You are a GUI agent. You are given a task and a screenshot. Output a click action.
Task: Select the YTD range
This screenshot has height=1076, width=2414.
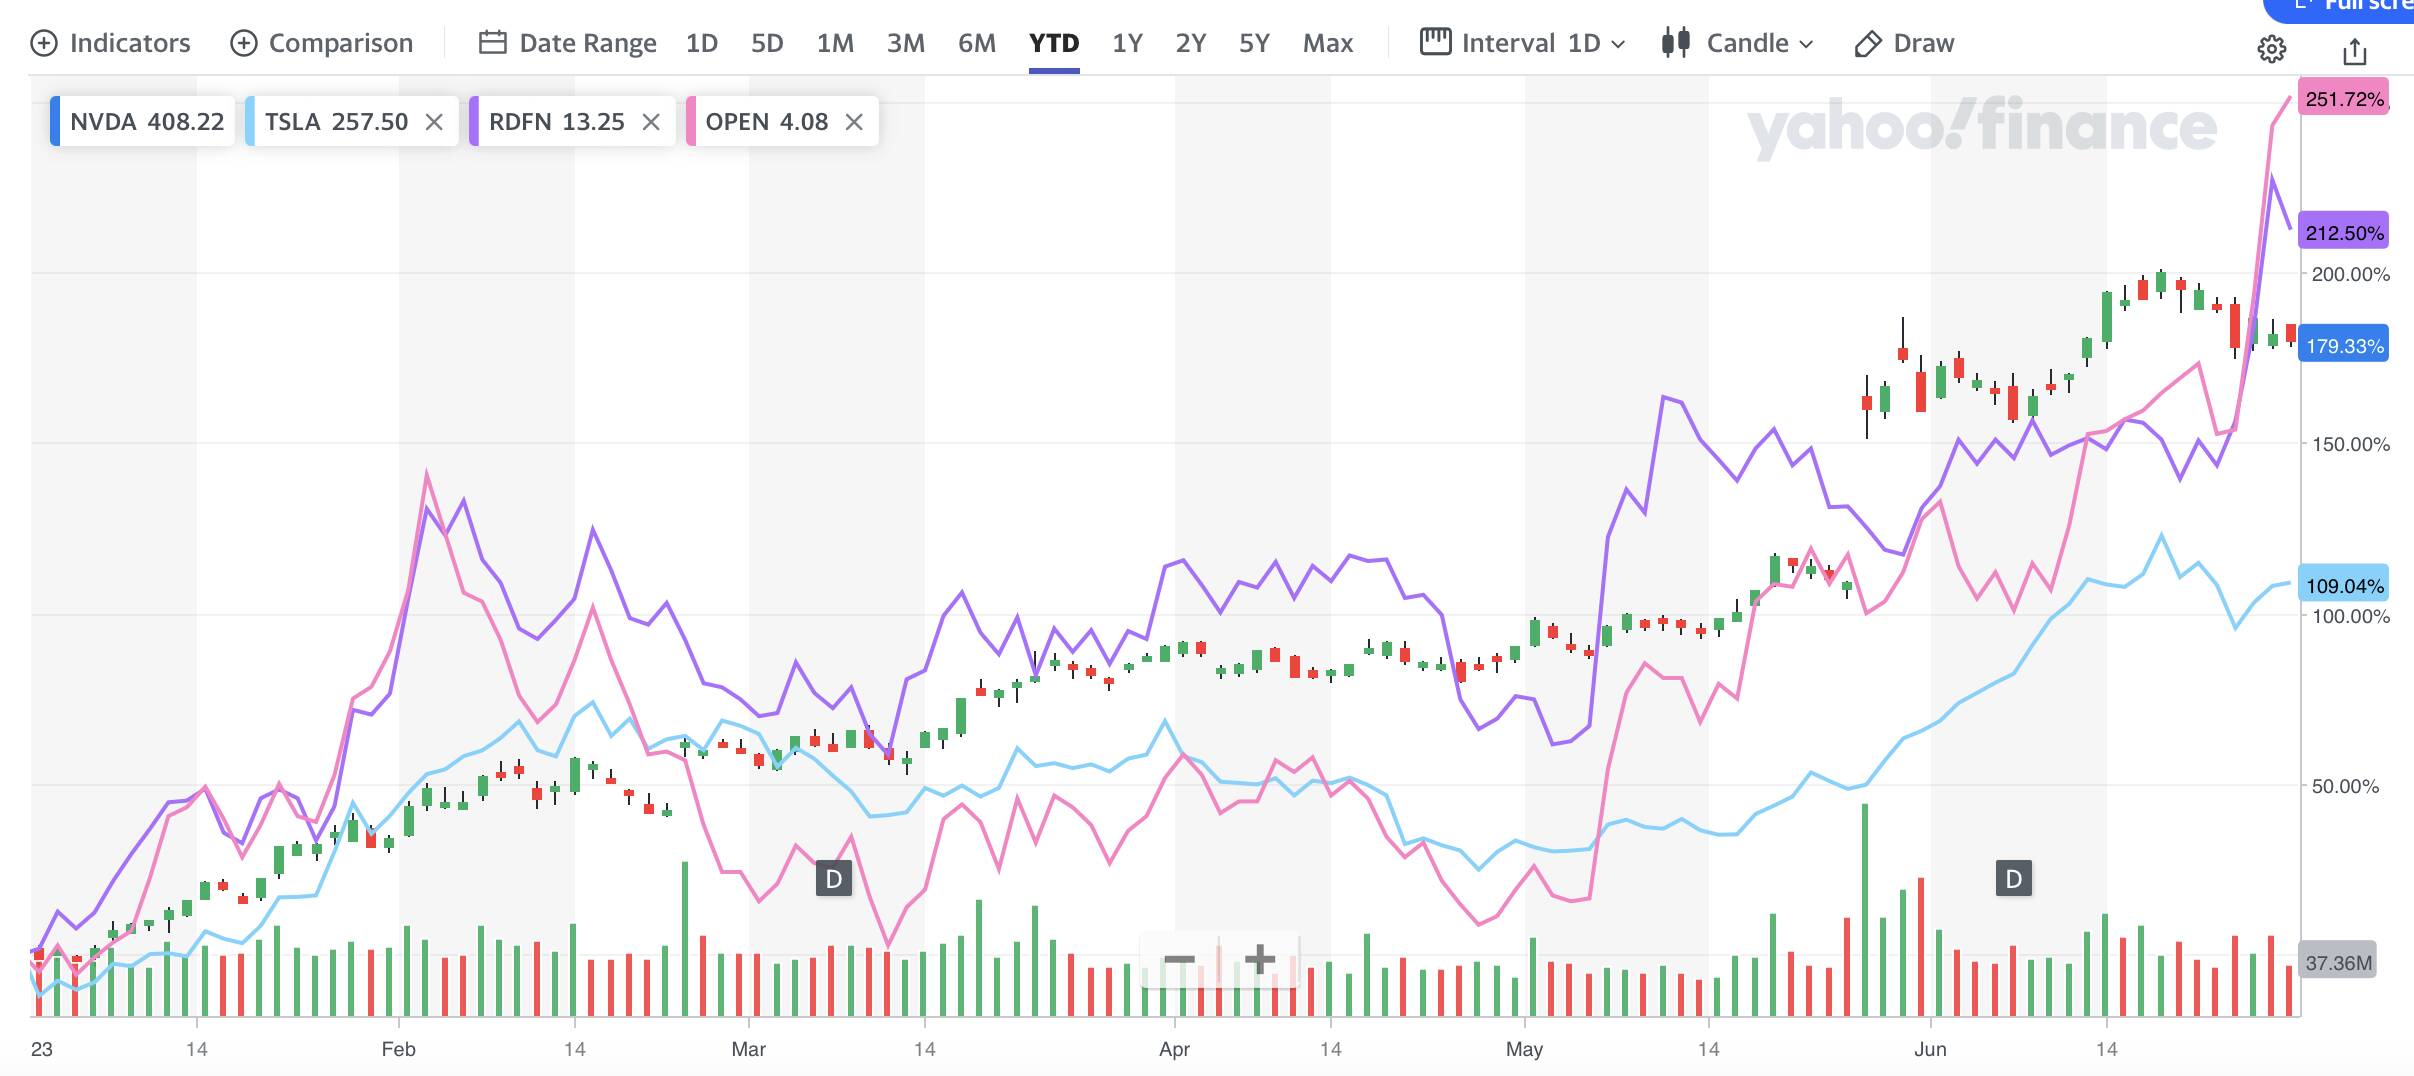[x=1054, y=43]
